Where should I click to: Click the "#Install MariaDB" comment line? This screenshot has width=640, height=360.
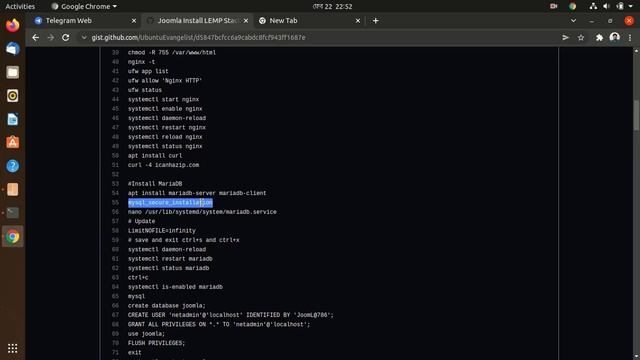coord(155,184)
